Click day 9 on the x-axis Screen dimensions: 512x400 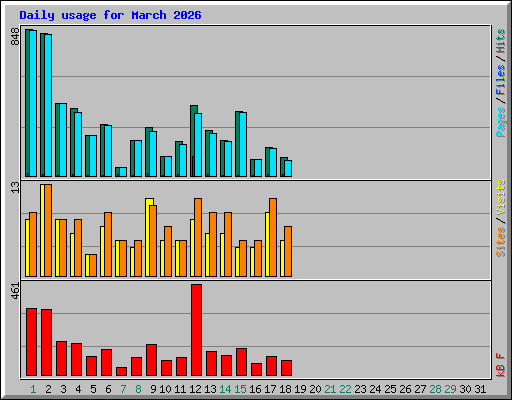153,389
